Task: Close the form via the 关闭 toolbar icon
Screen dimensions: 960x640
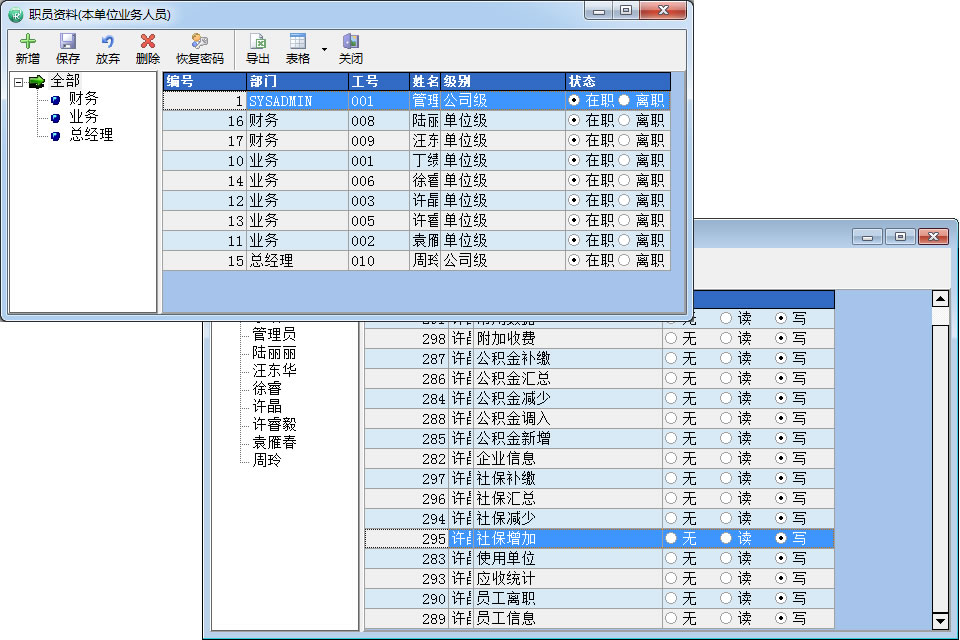Action: point(350,48)
